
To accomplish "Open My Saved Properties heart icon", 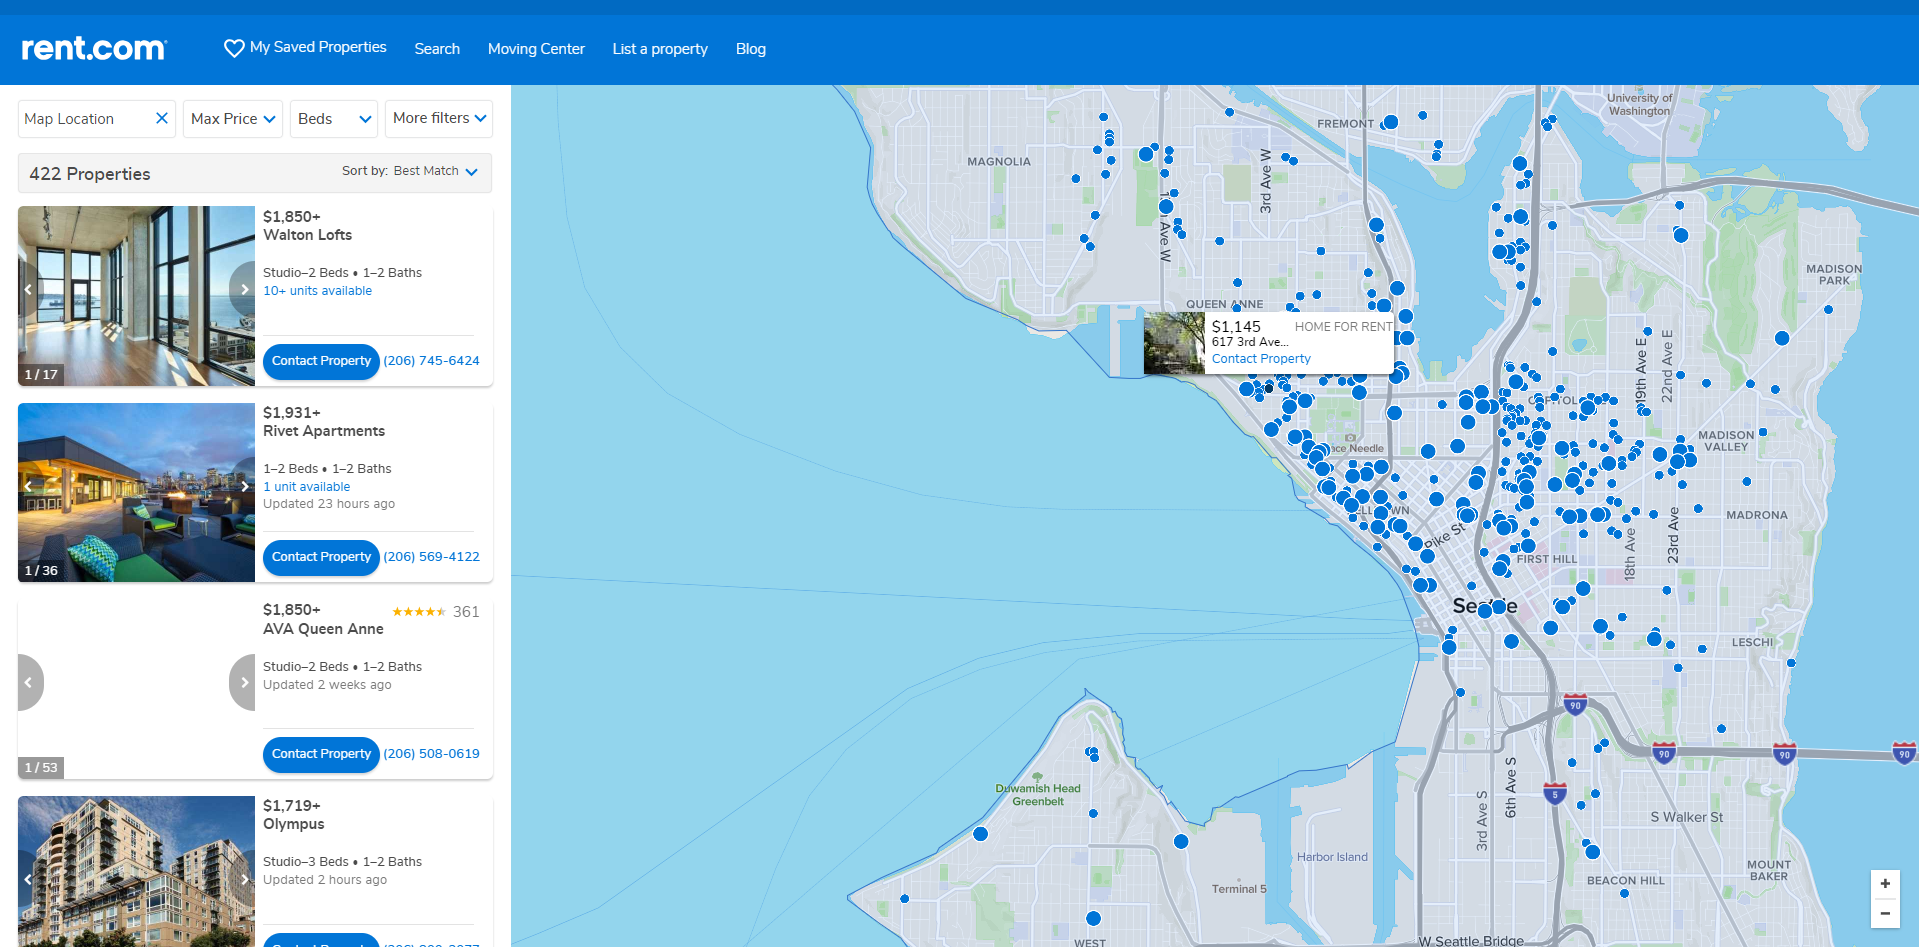I will [x=234, y=48].
